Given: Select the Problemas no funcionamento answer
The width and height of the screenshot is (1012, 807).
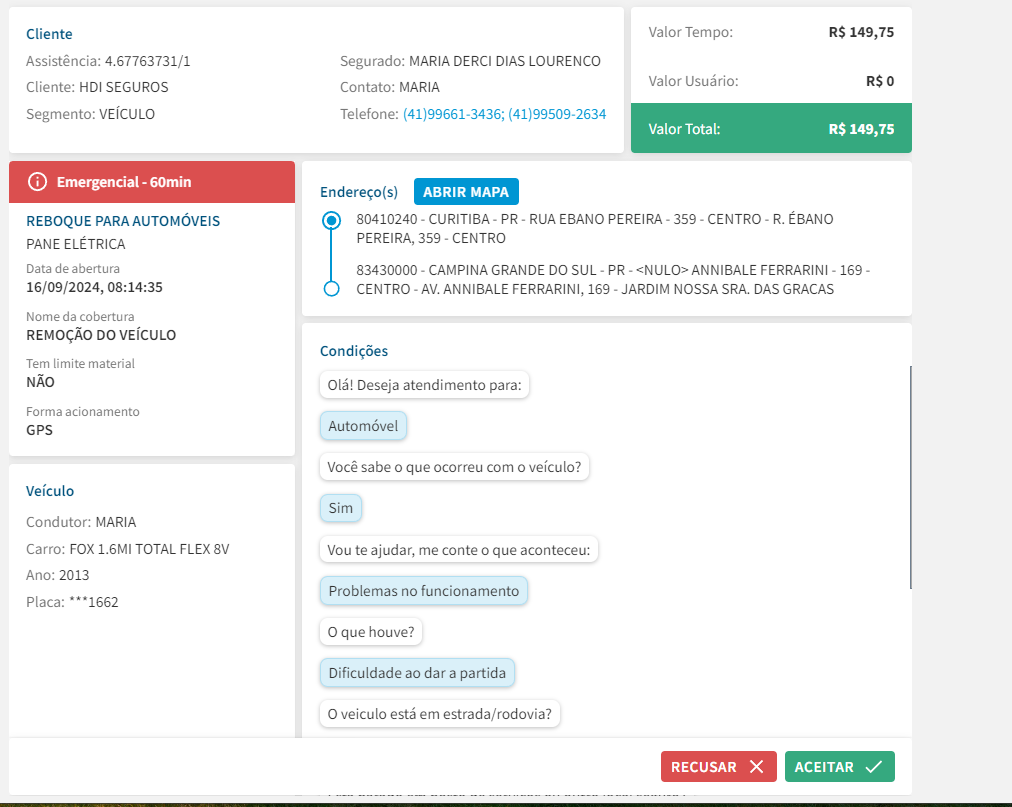Looking at the screenshot, I should pyautogui.click(x=423, y=591).
